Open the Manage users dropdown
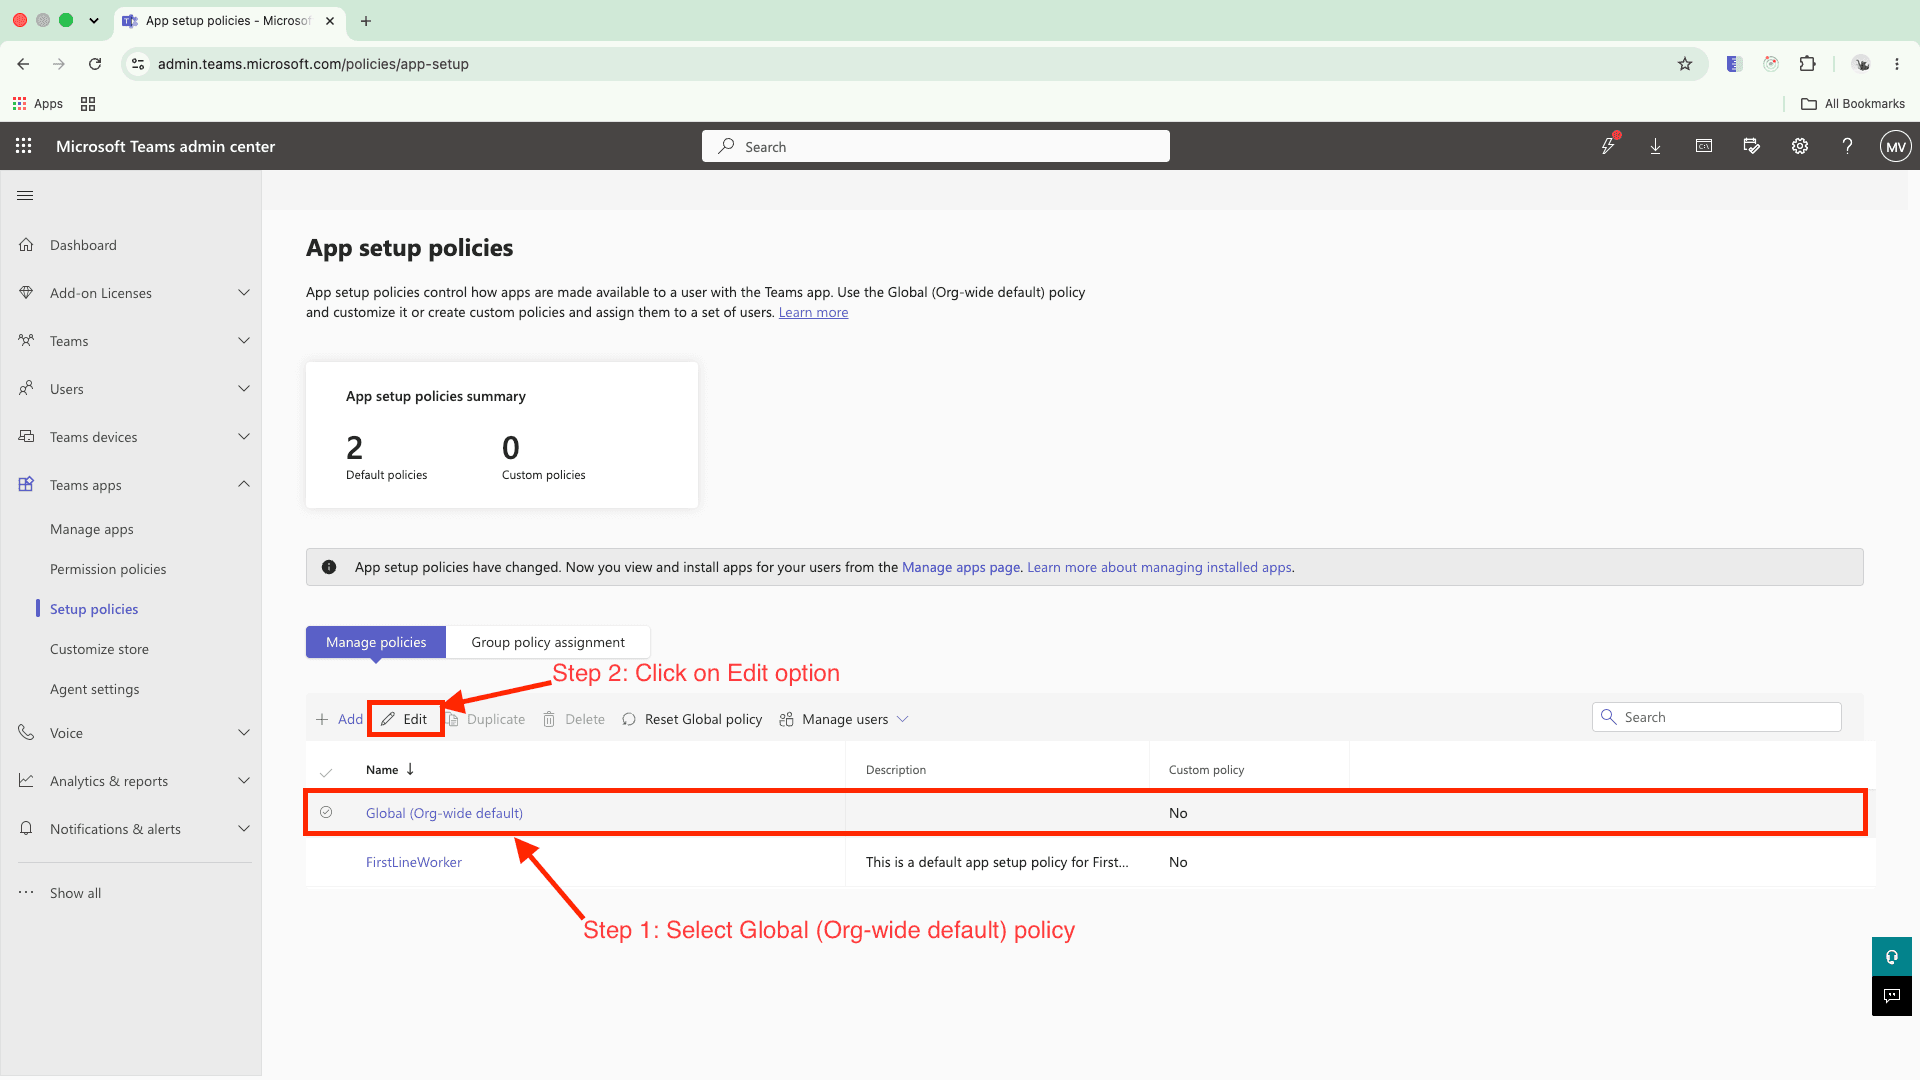 pos(844,719)
